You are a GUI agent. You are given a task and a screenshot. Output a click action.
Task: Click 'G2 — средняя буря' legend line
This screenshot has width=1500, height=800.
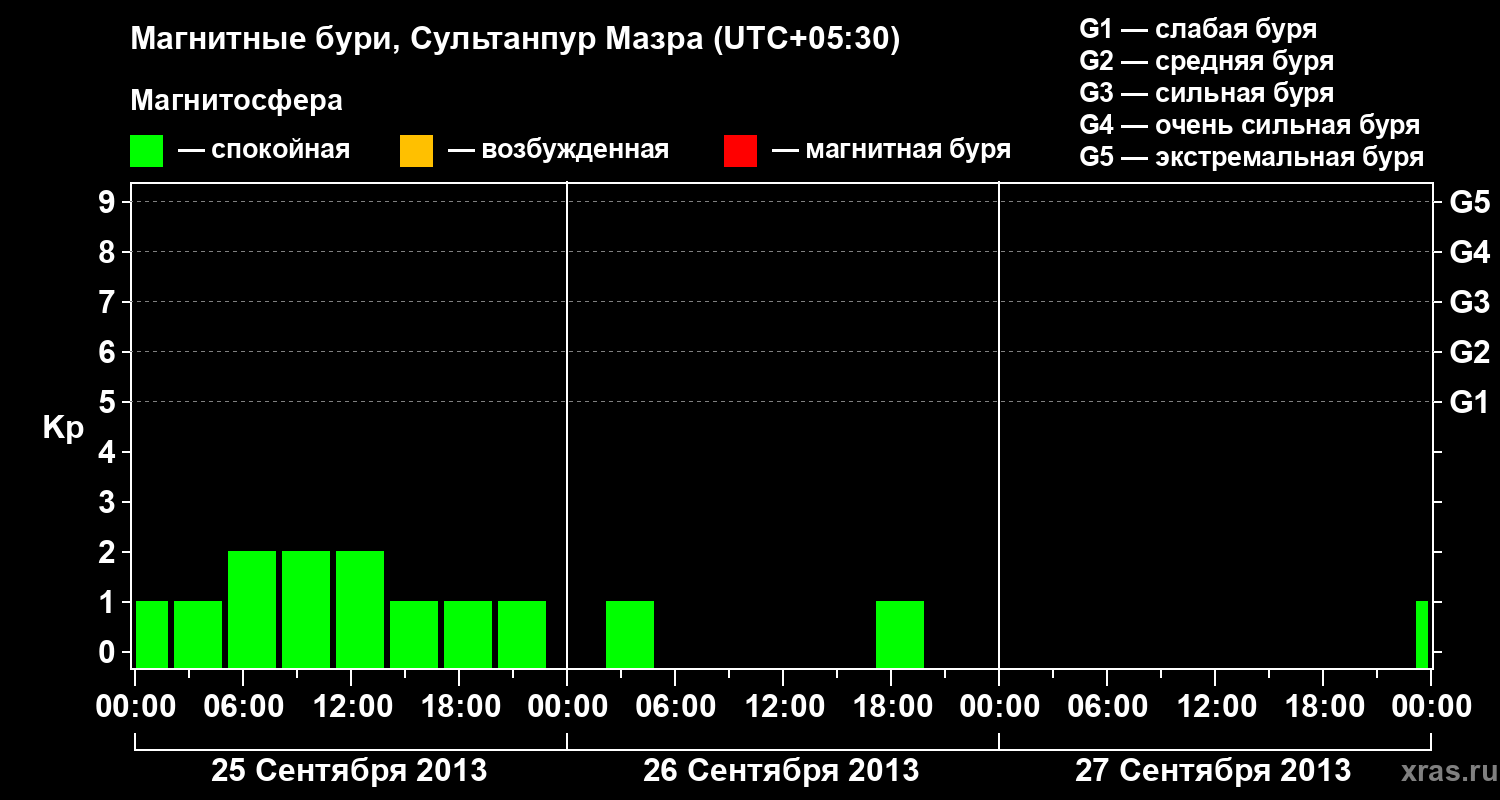[x=1207, y=61]
